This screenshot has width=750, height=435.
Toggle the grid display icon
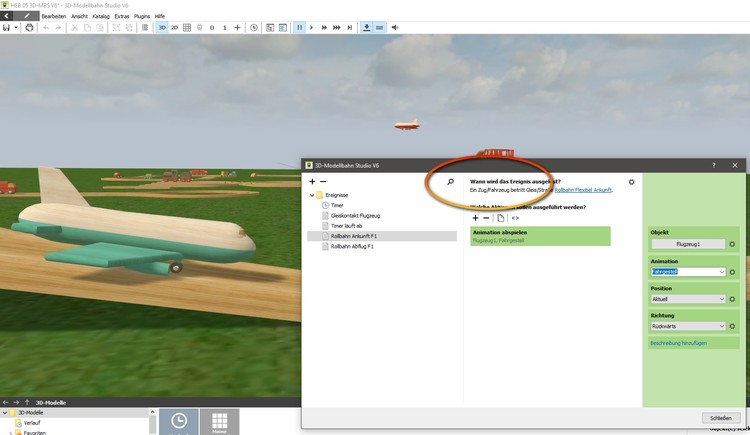[x=187, y=28]
